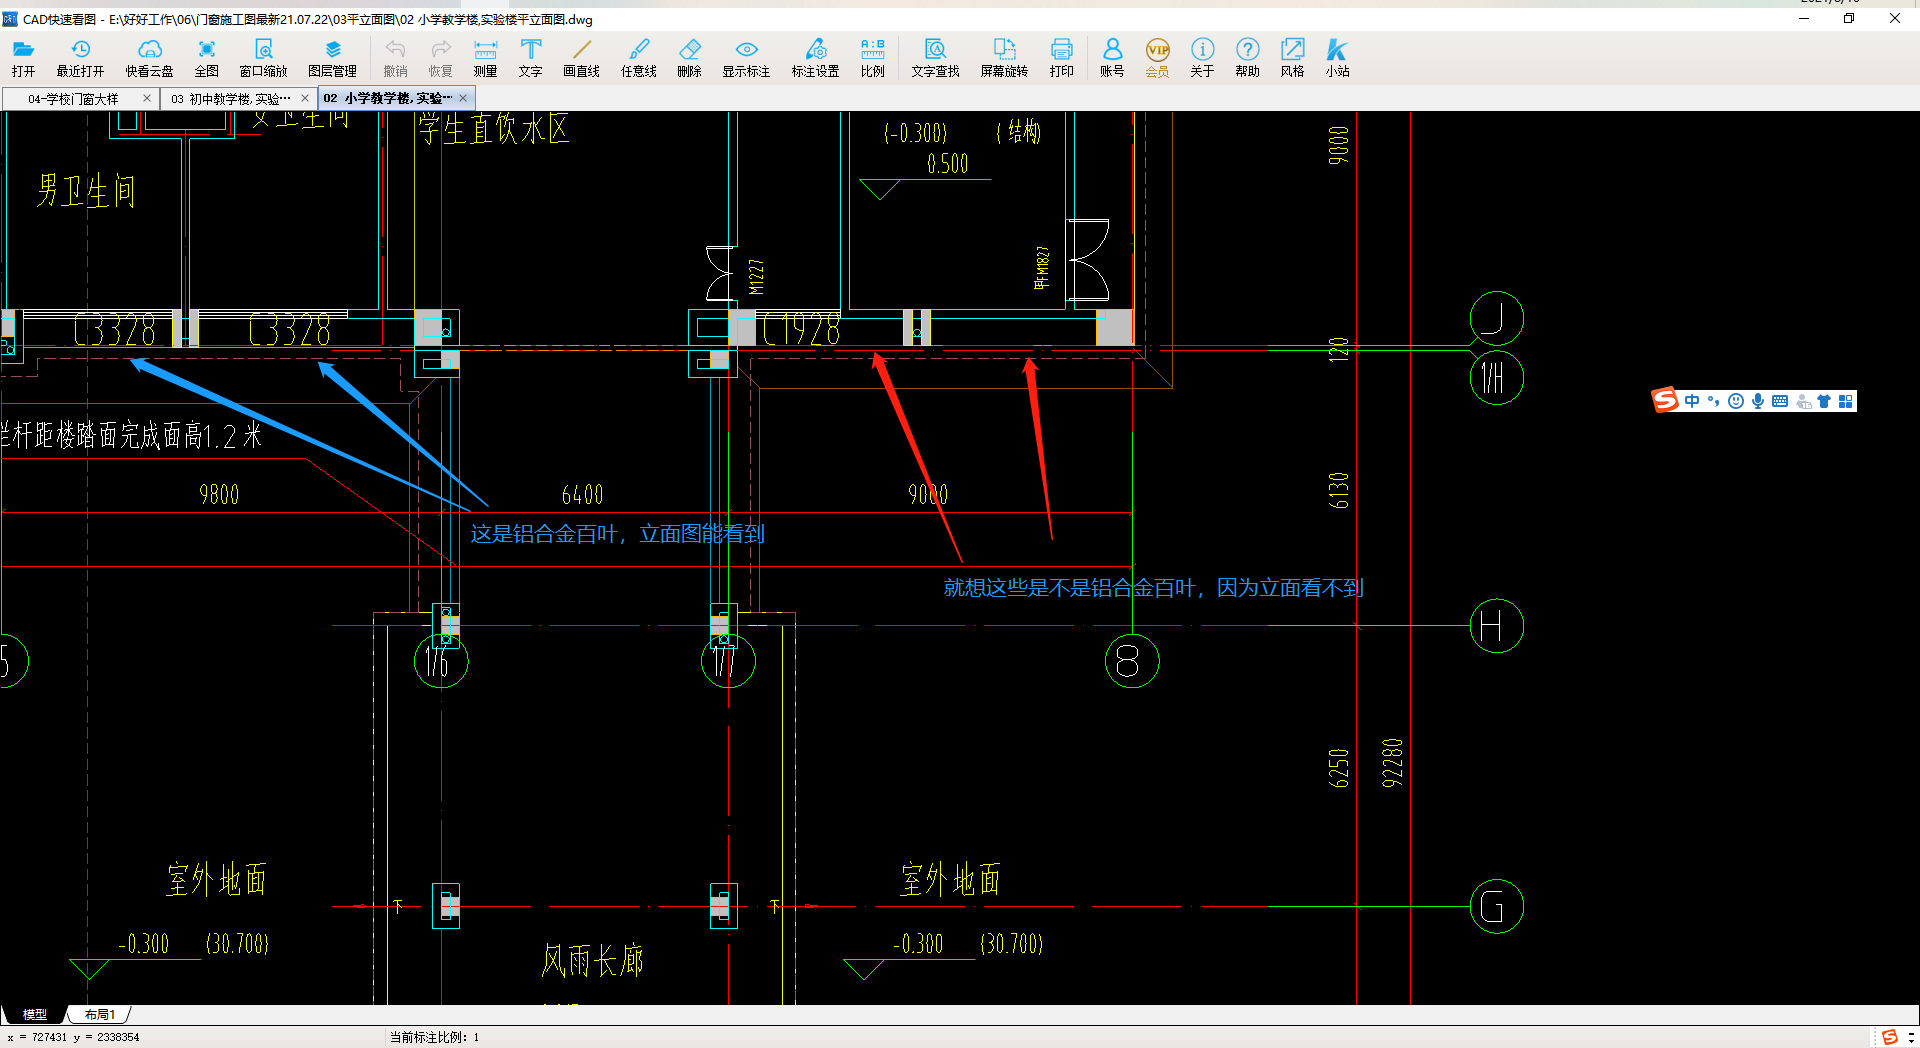Select the 02 小学教学楼 tab

(387, 98)
